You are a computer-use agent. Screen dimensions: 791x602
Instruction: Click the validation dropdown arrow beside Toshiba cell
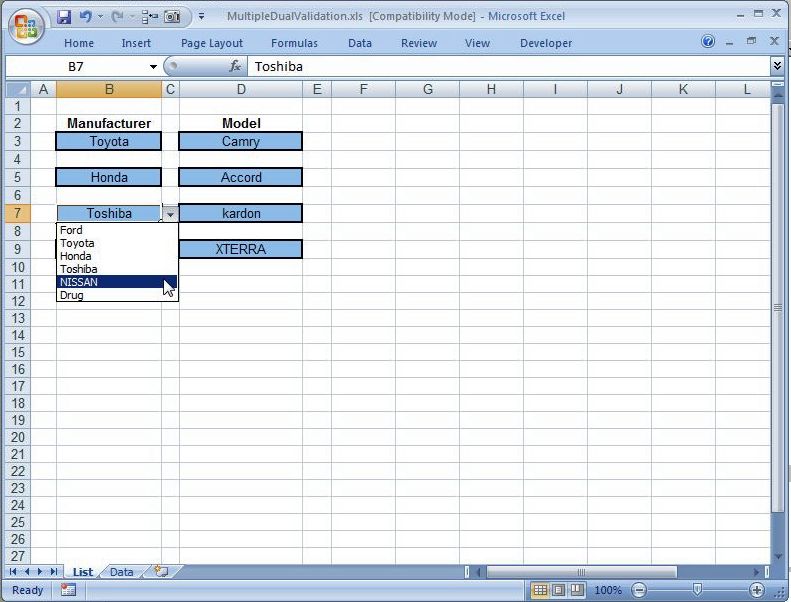coord(171,214)
